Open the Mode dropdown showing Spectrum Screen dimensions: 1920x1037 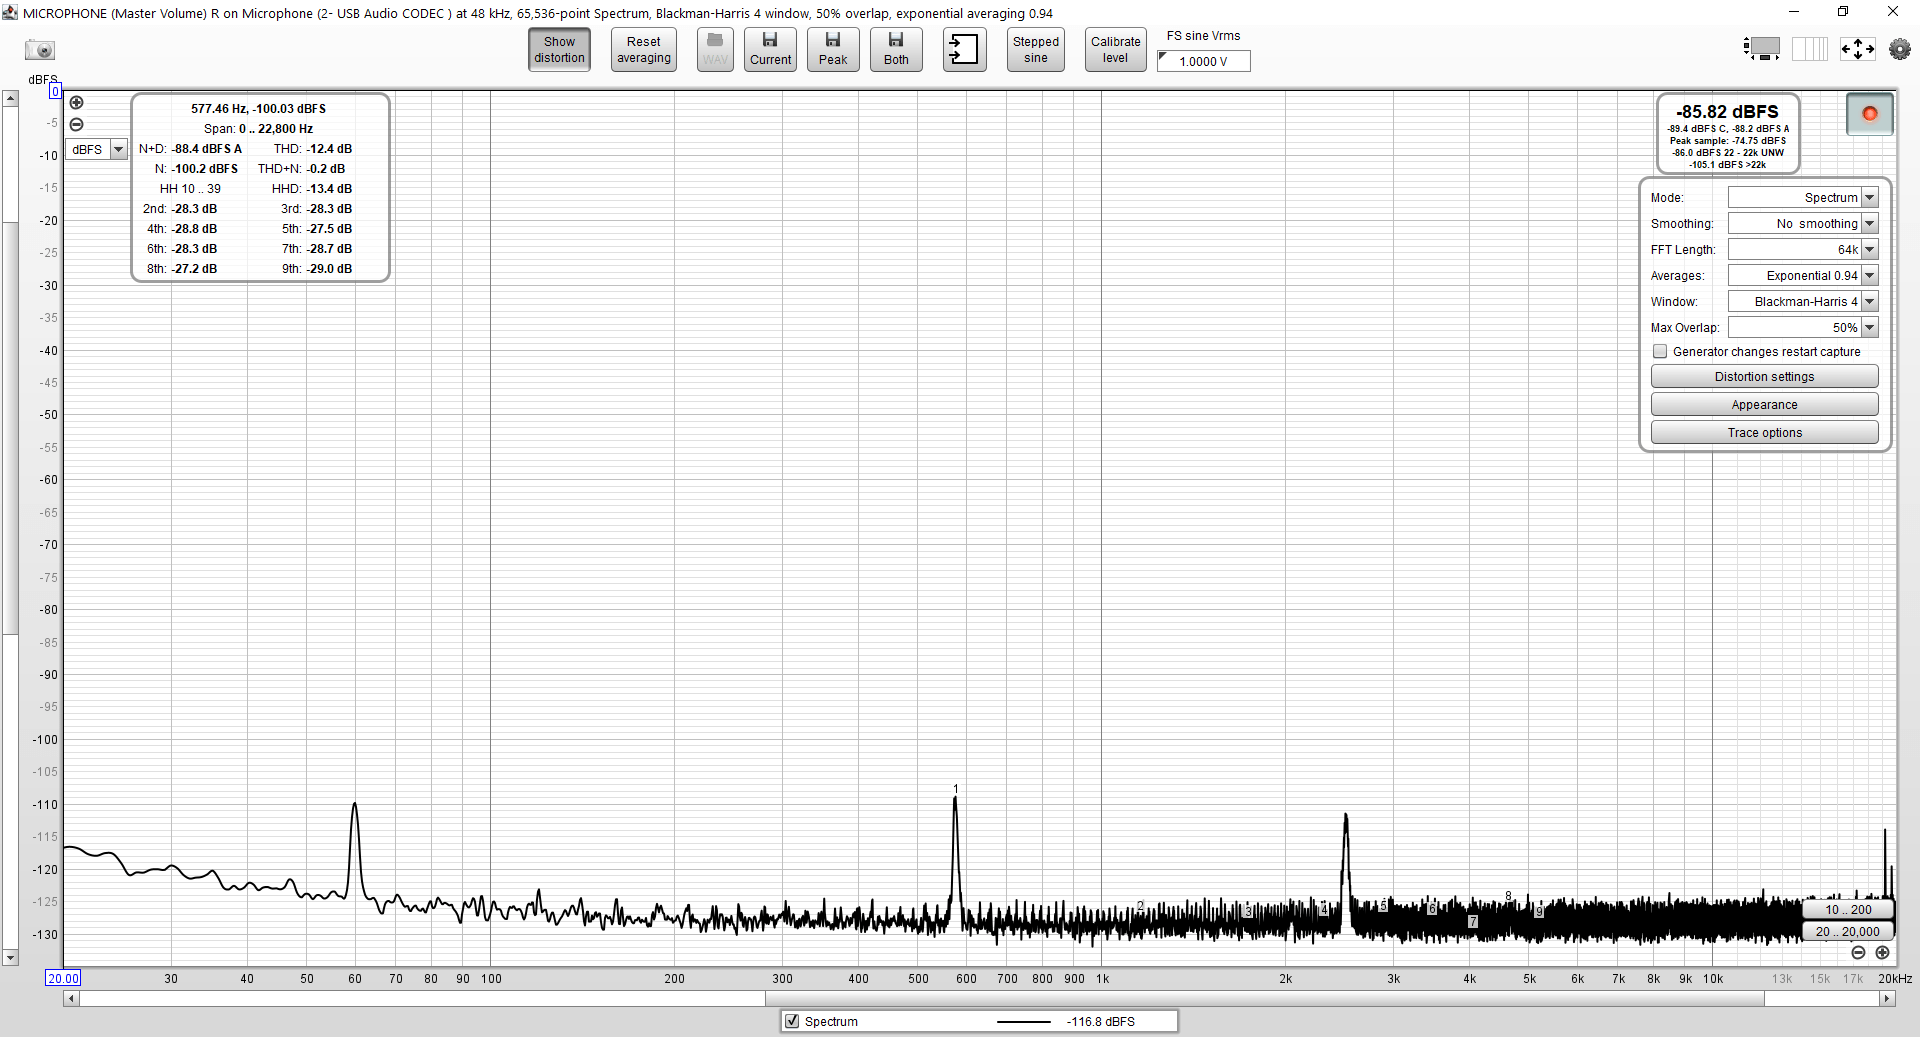coord(1804,198)
